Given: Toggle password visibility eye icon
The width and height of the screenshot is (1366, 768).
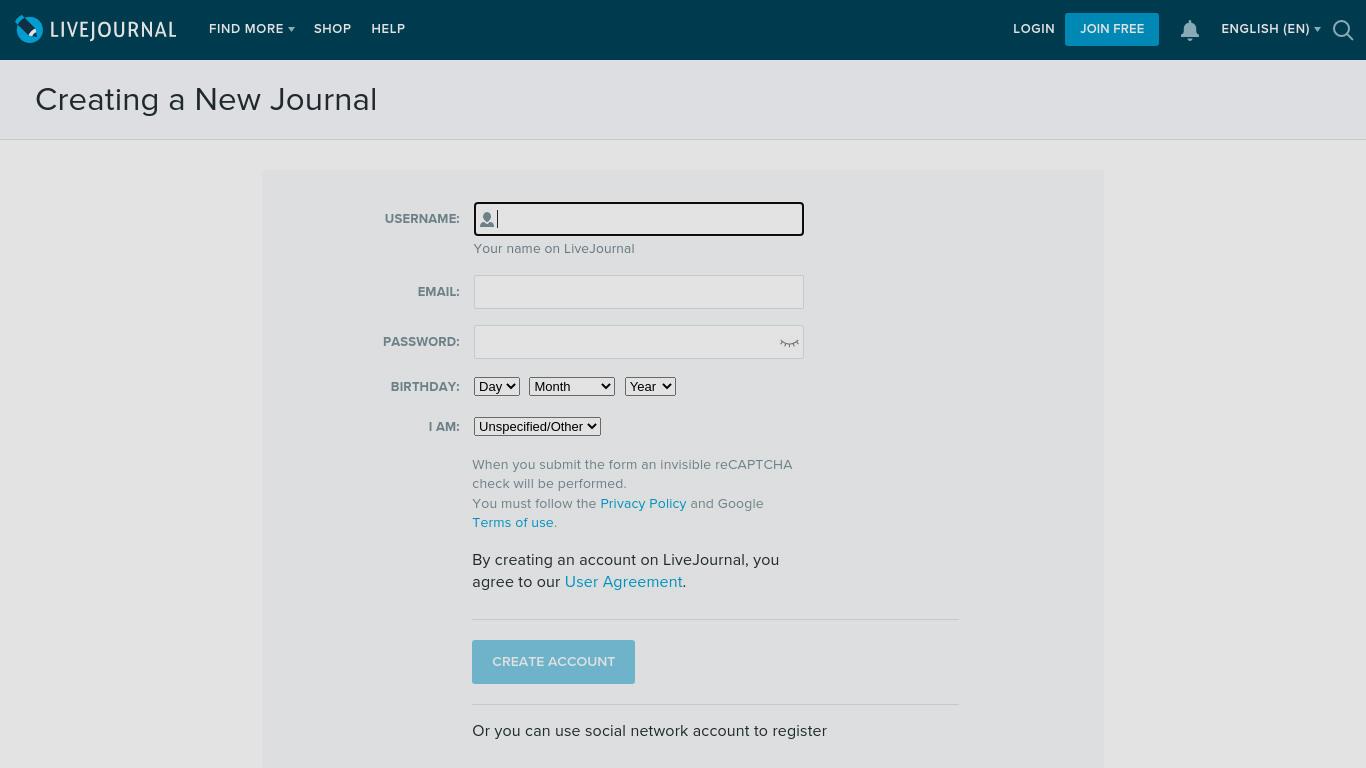Looking at the screenshot, I should [789, 343].
